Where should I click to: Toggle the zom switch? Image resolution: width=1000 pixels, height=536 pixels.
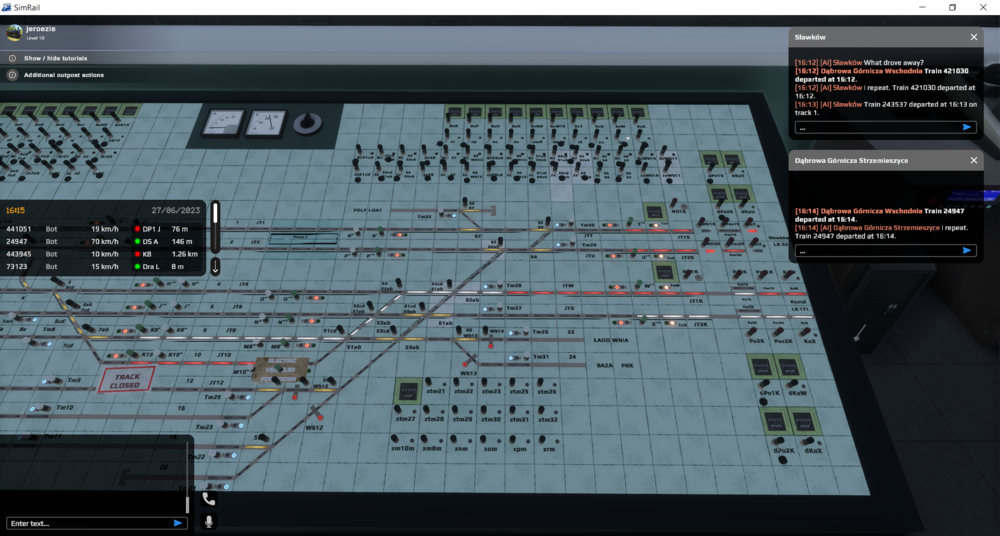[483, 438]
